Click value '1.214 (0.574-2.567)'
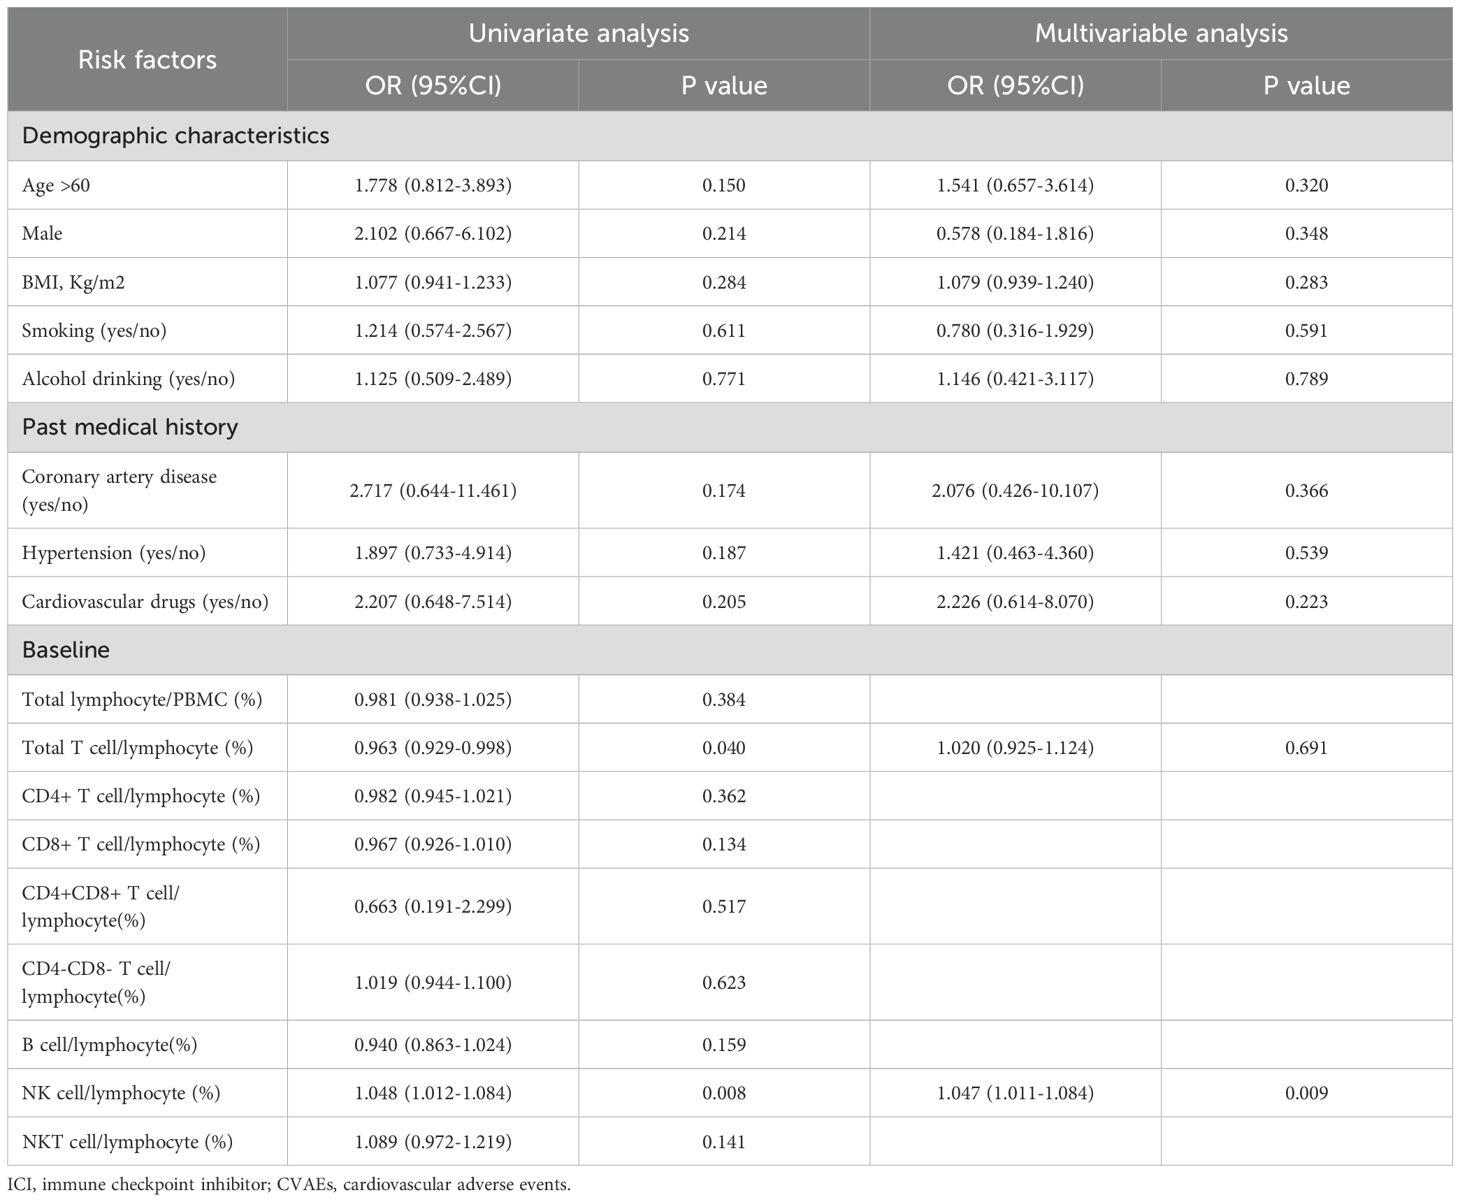 [433, 330]
